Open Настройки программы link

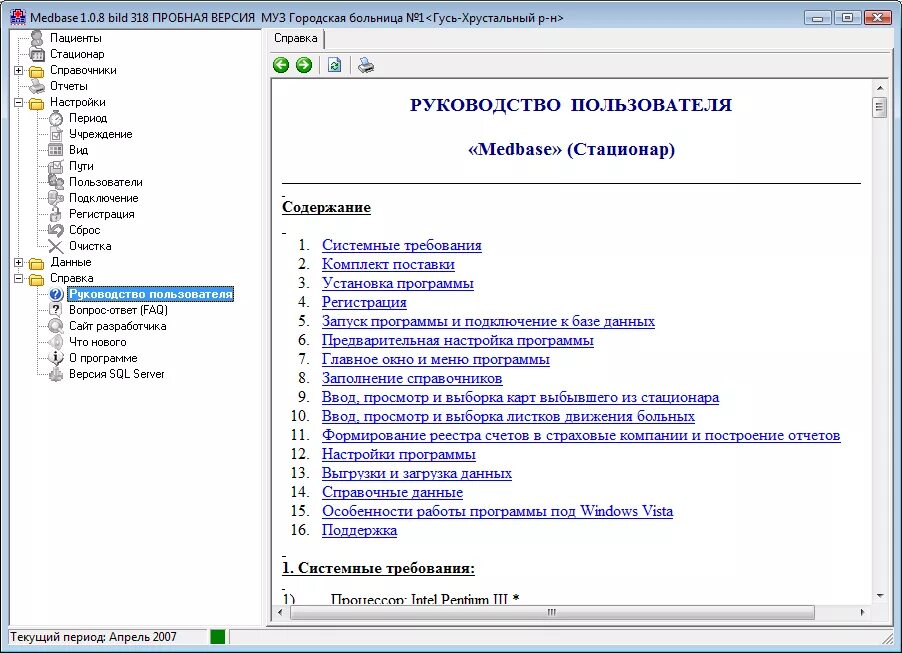point(399,454)
